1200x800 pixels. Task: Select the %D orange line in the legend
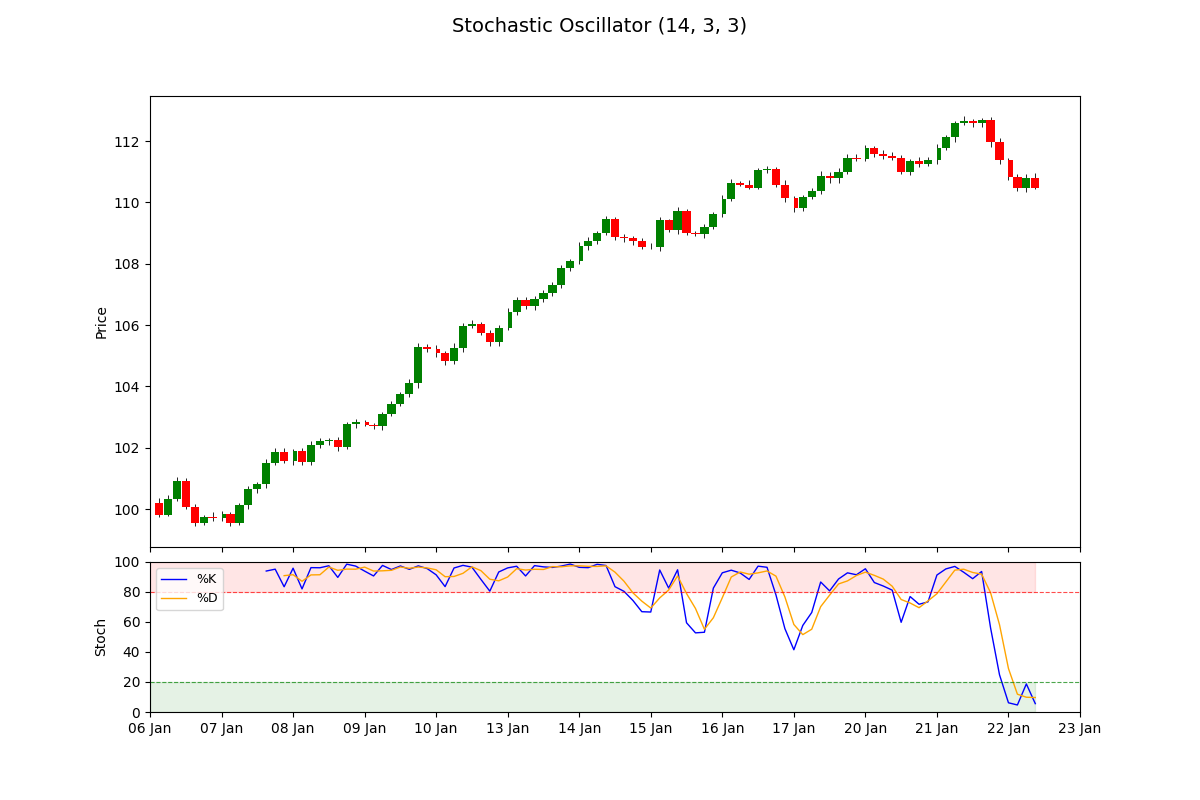tap(173, 598)
